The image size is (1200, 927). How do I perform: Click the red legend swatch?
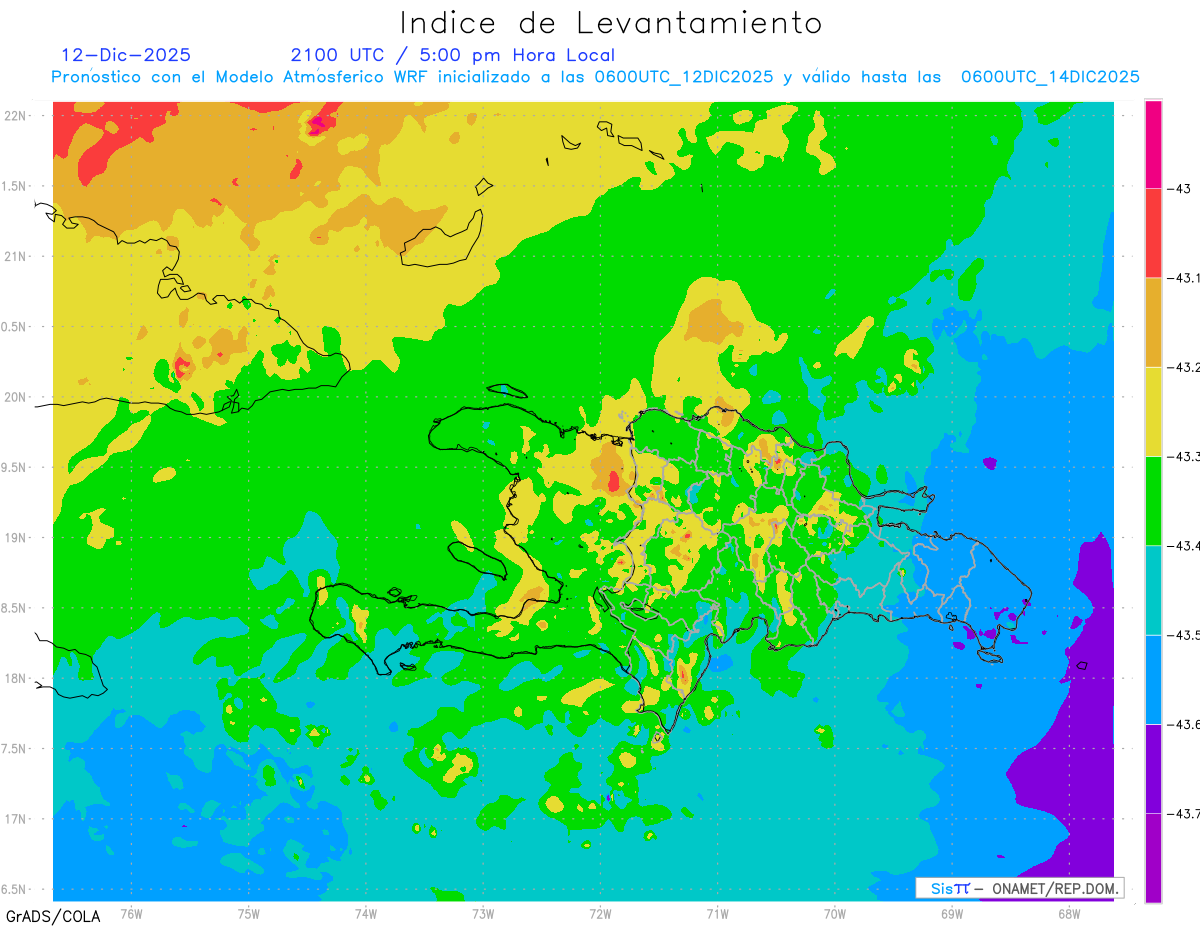[x=1153, y=233]
